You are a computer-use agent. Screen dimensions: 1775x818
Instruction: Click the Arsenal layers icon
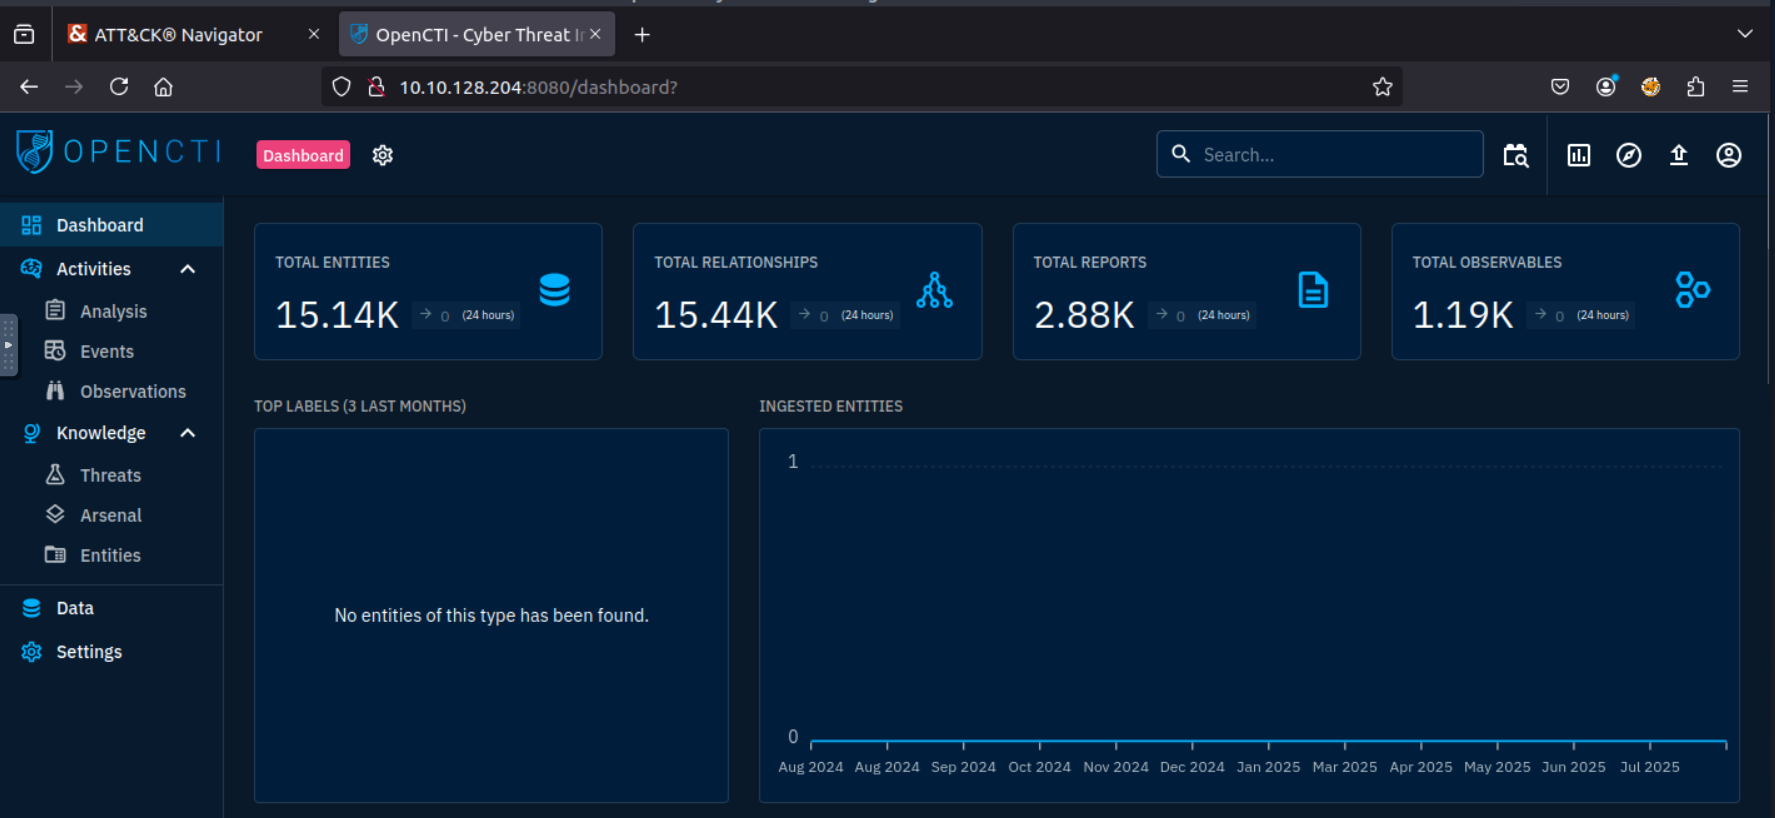tap(55, 515)
